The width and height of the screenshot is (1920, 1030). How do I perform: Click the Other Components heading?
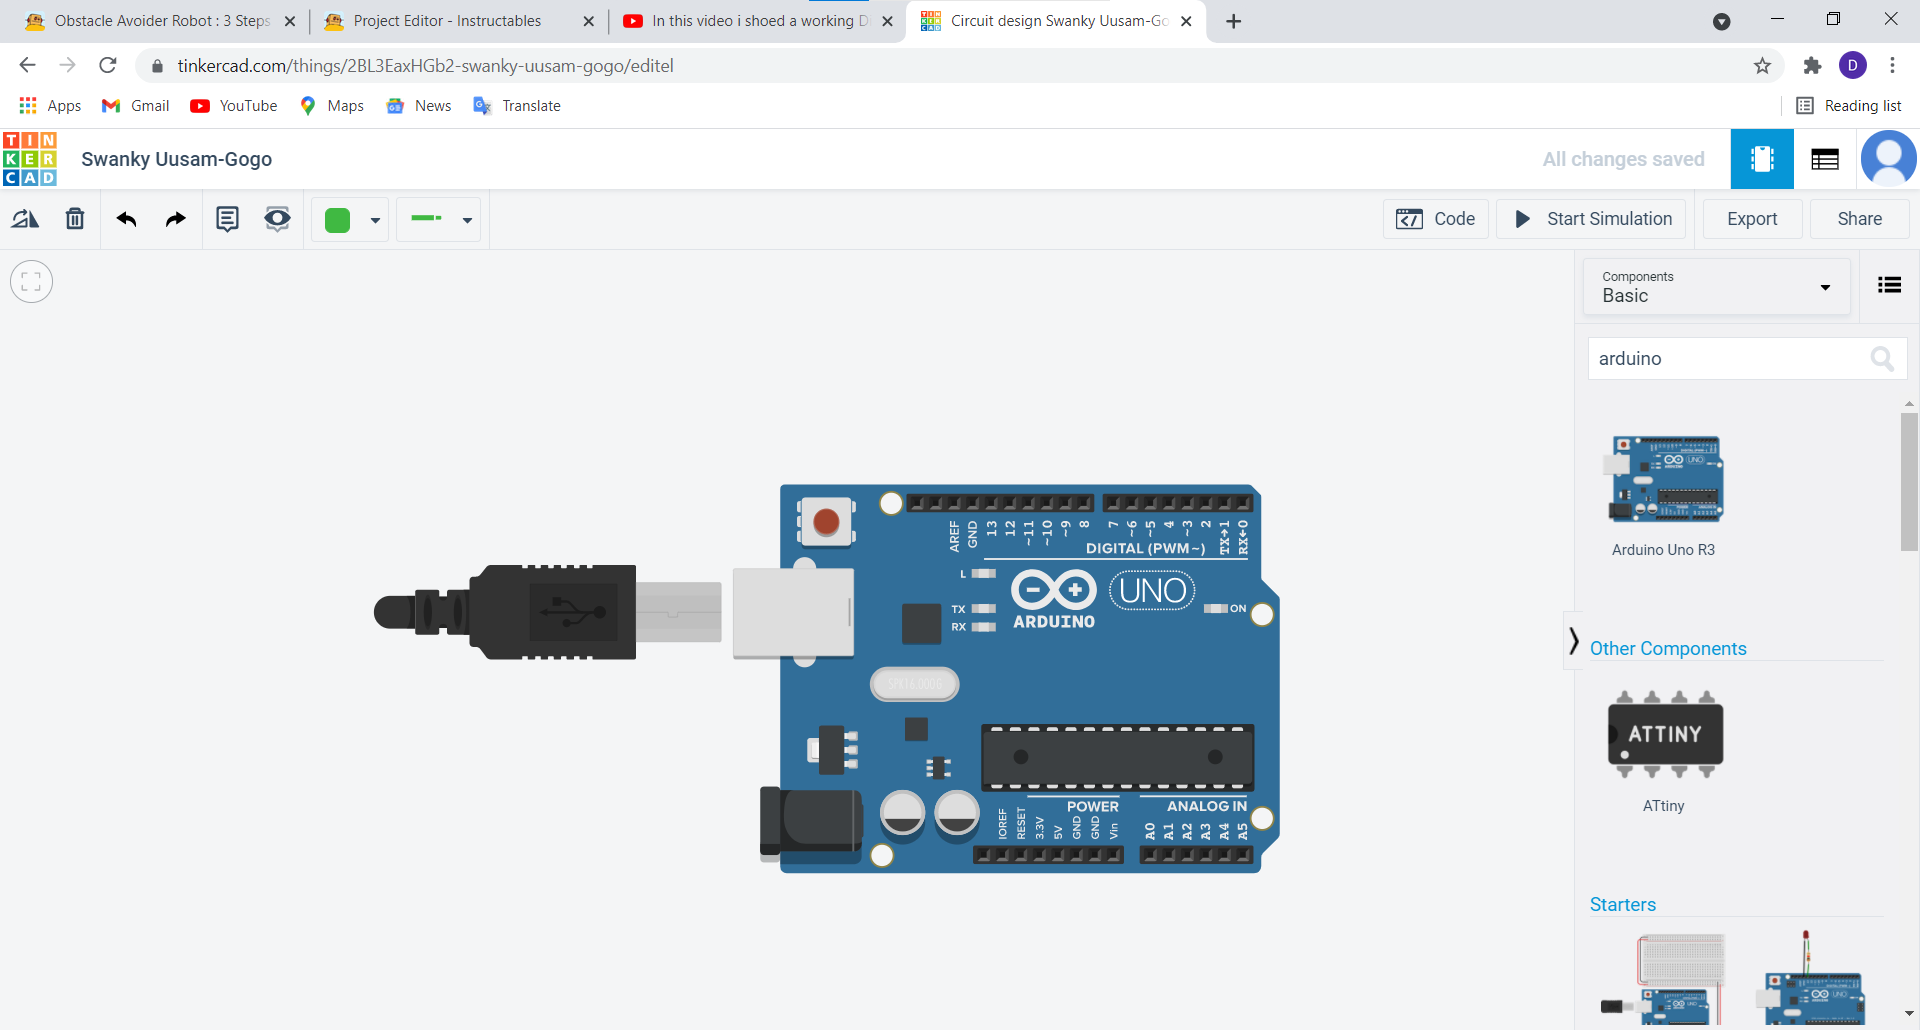tap(1668, 648)
